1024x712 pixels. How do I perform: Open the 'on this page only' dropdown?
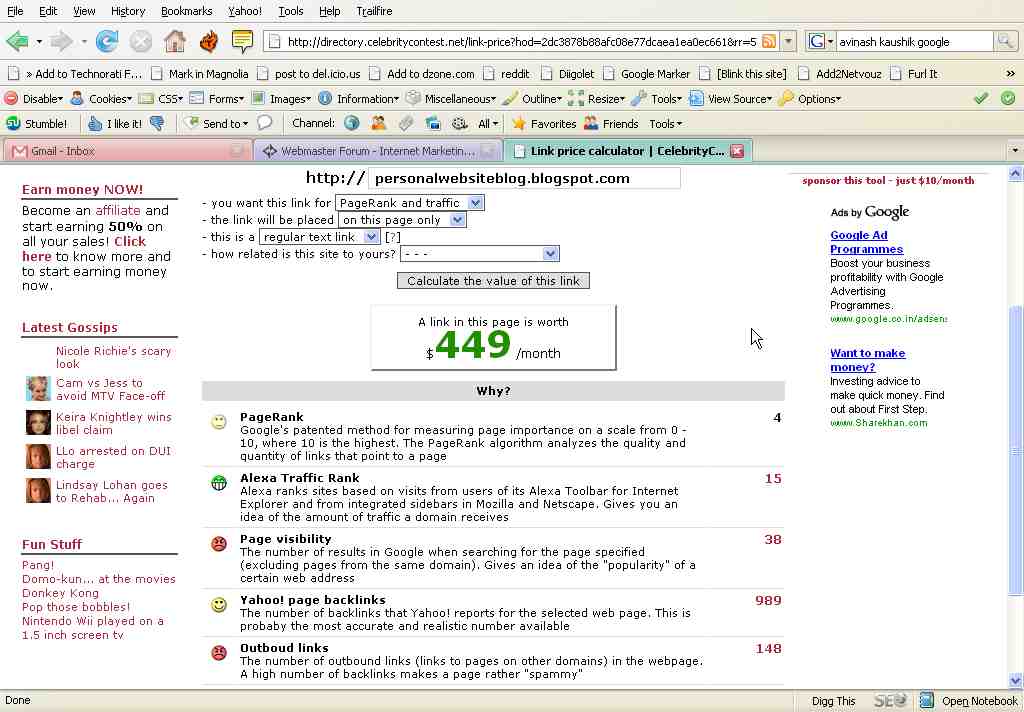pos(402,220)
